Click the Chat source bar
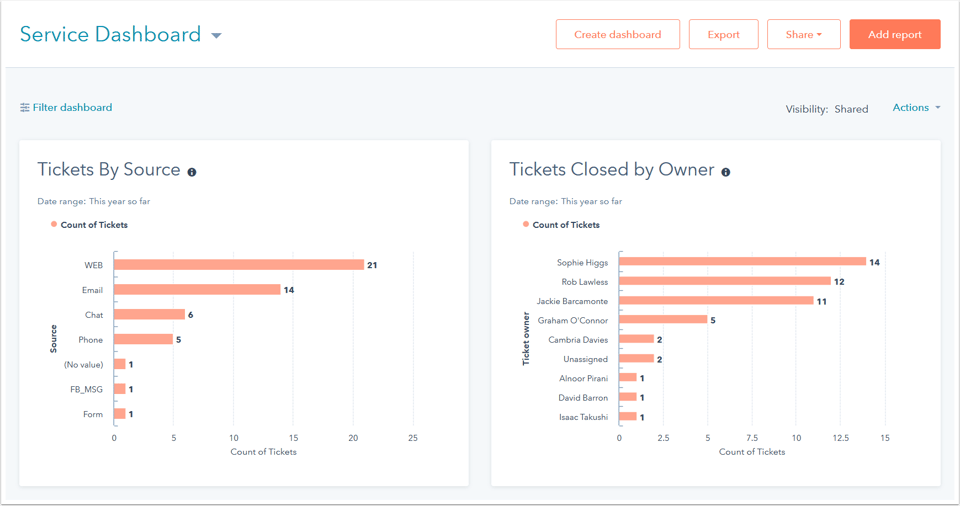This screenshot has width=960, height=506. click(x=149, y=315)
